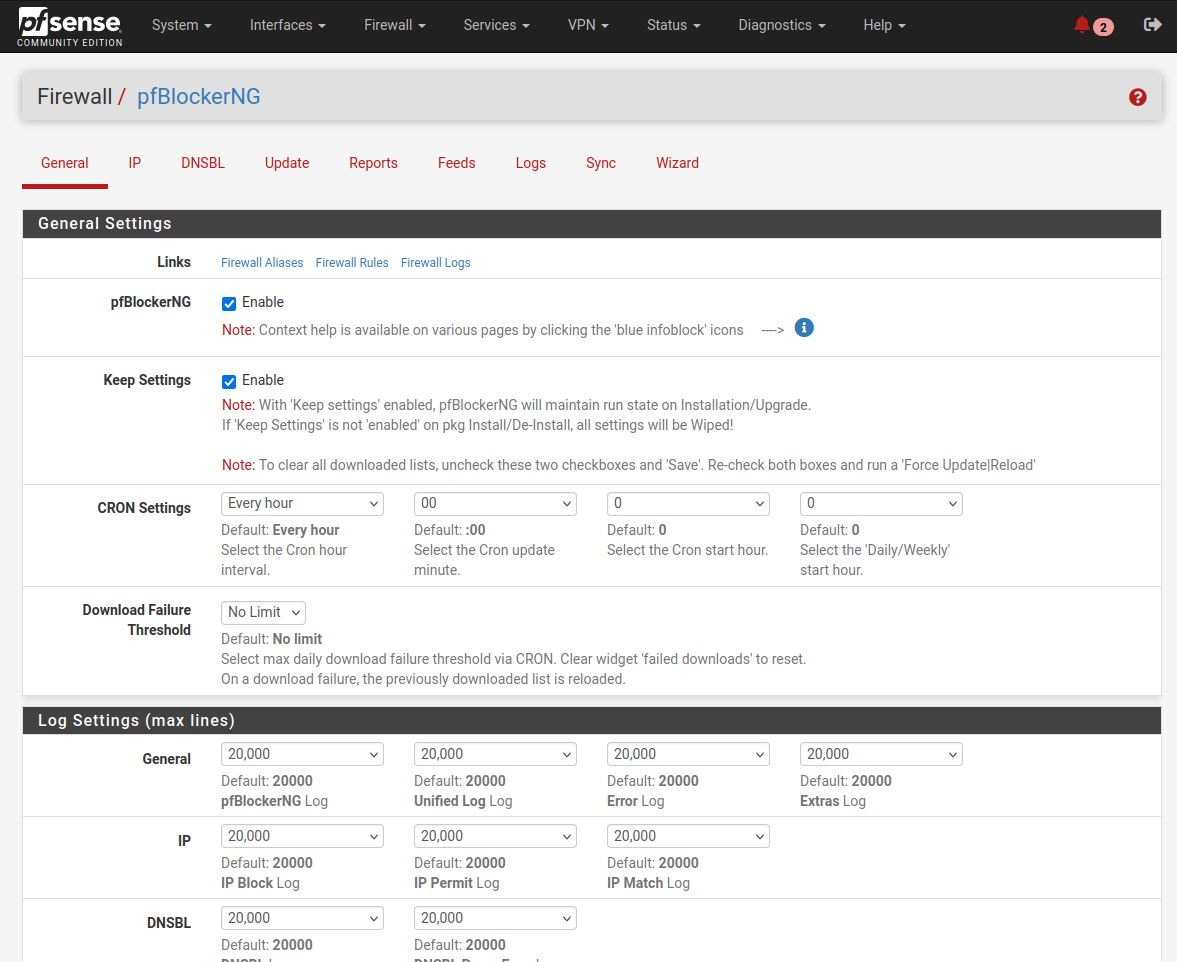The width and height of the screenshot is (1177, 962).
Task: Open the VPN menu
Action: [588, 25]
